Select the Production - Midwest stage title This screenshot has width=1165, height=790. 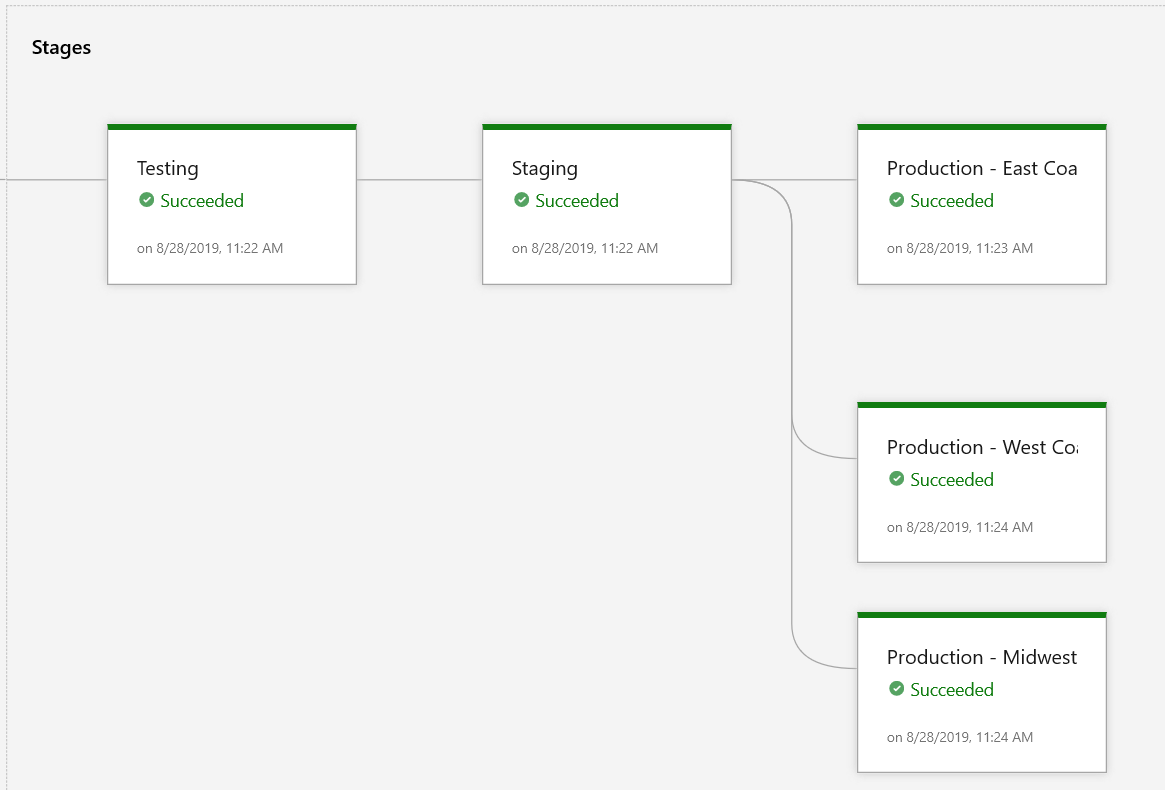[x=982, y=657]
